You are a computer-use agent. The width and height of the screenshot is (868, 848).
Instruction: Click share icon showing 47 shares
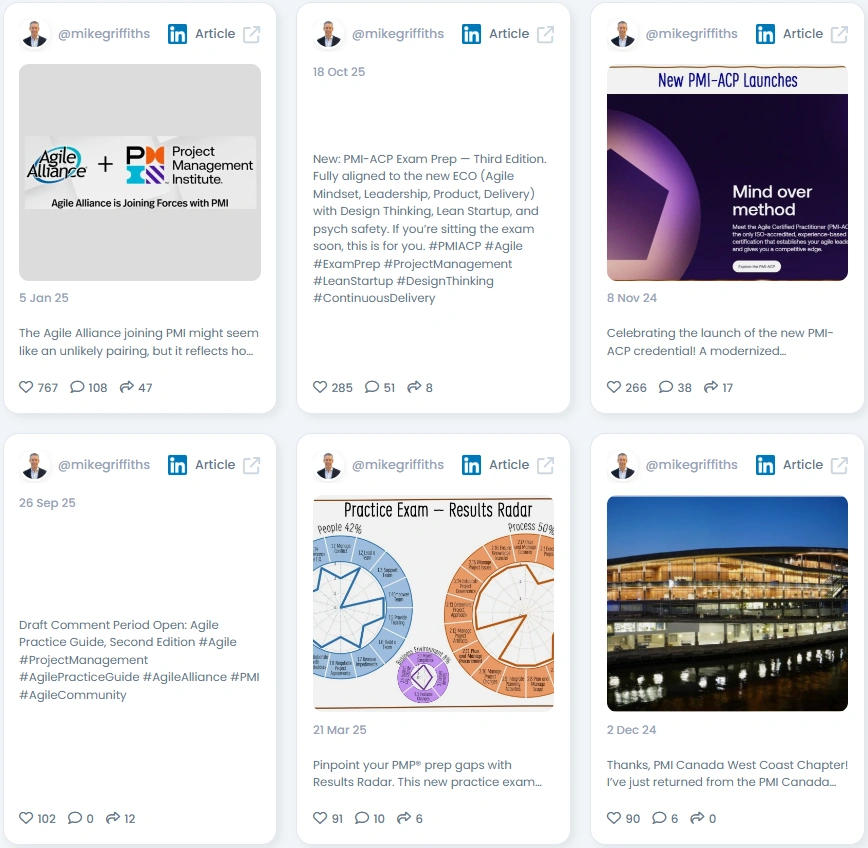point(127,387)
